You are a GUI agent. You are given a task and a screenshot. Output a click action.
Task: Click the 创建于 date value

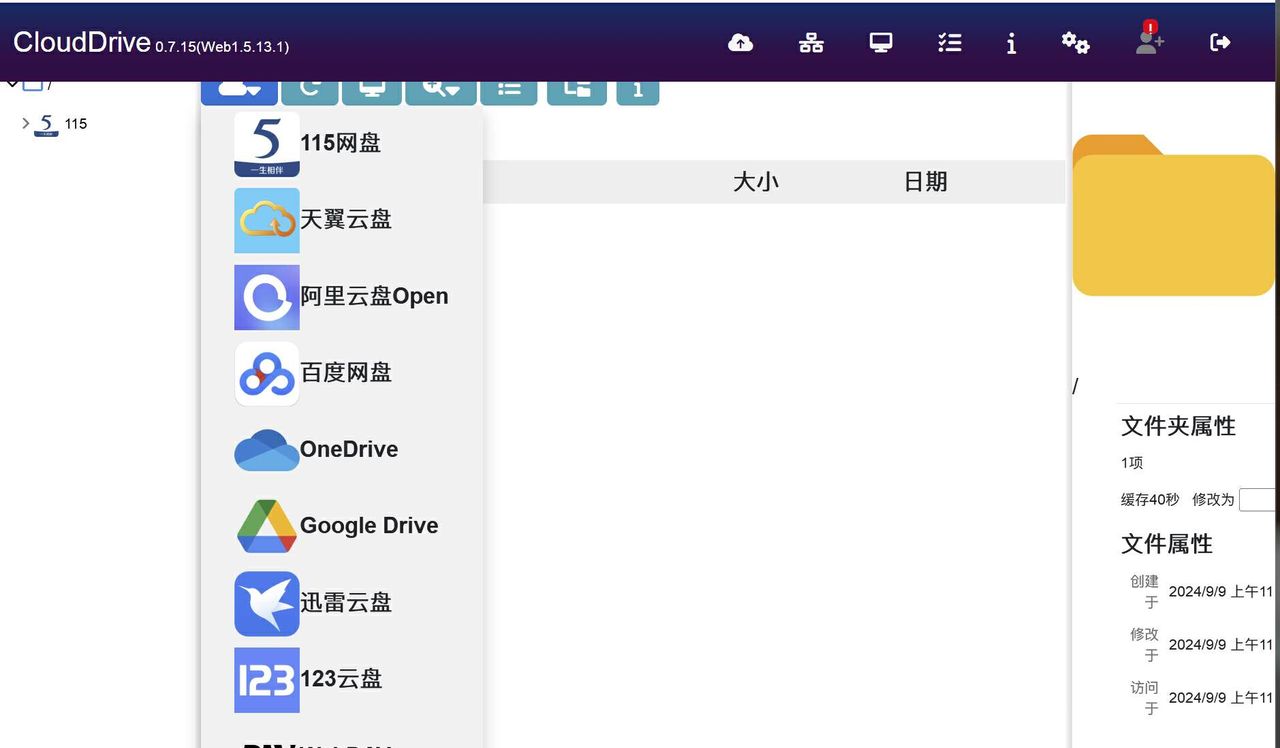(1221, 591)
